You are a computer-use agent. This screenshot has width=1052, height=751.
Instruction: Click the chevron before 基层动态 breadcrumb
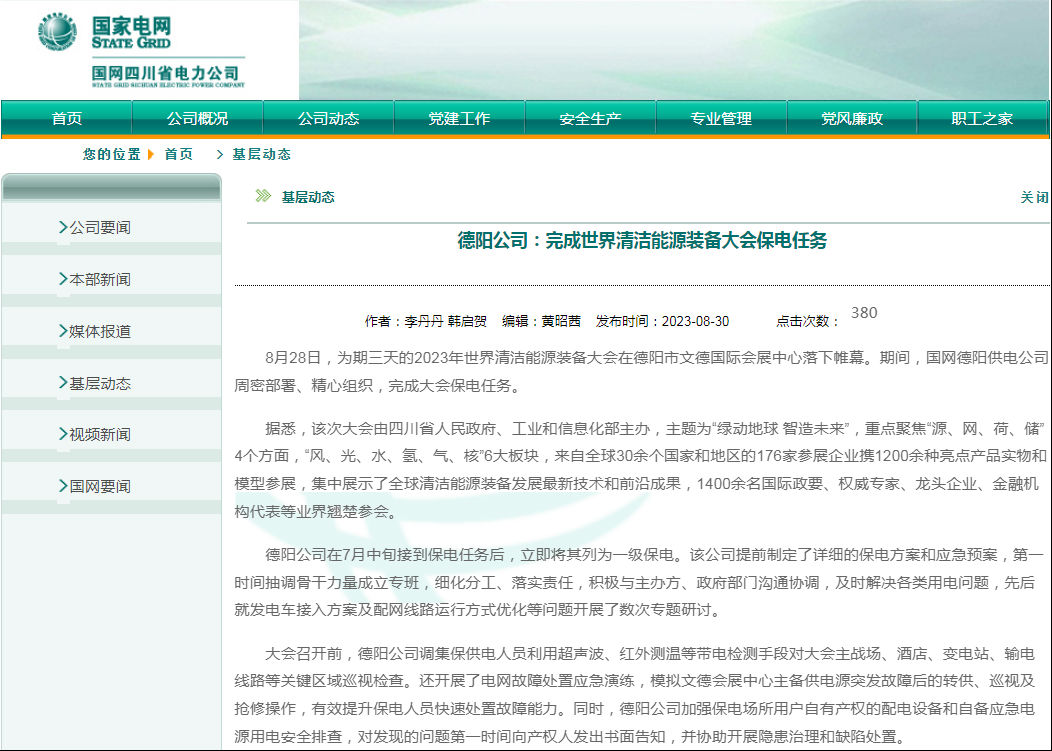[x=219, y=154]
